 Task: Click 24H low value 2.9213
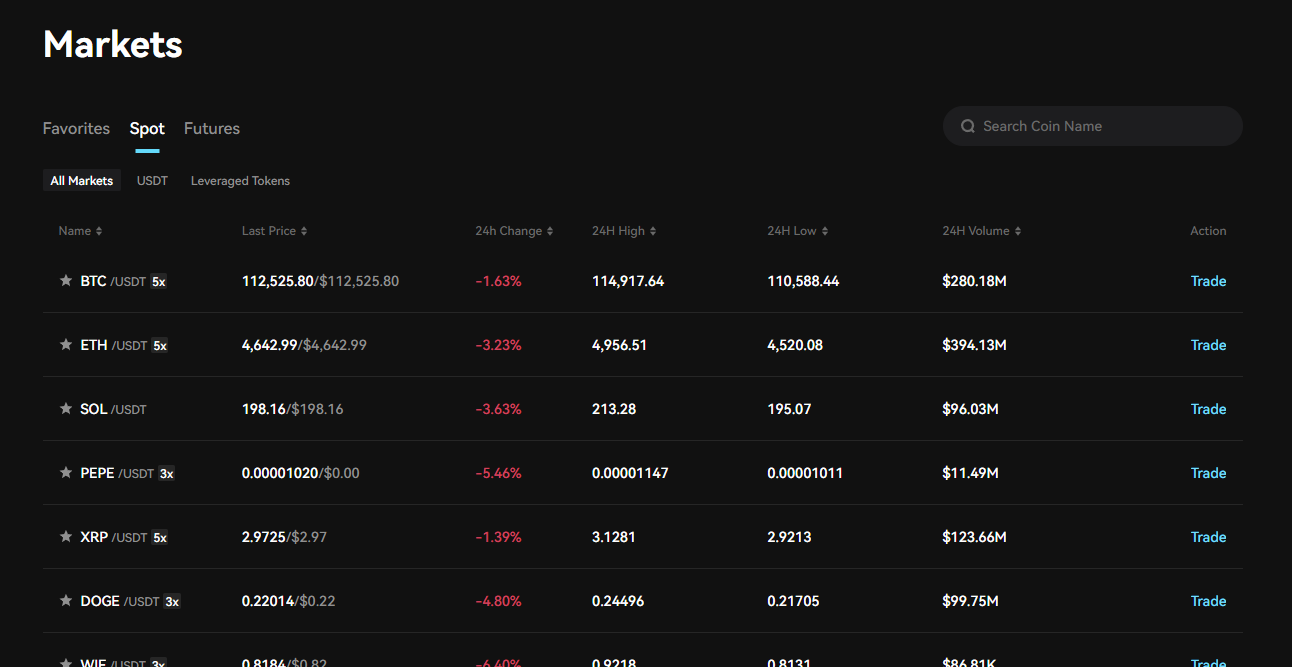789,537
